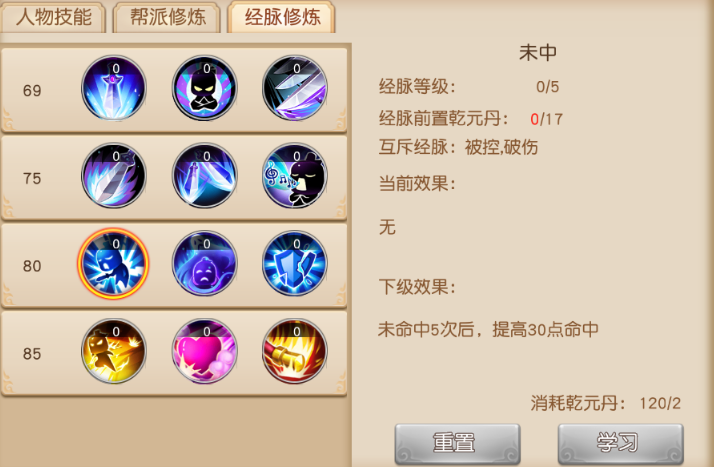The width and height of the screenshot is (714, 467).
Task: Select the red hammer skill in row 85
Action: (295, 351)
